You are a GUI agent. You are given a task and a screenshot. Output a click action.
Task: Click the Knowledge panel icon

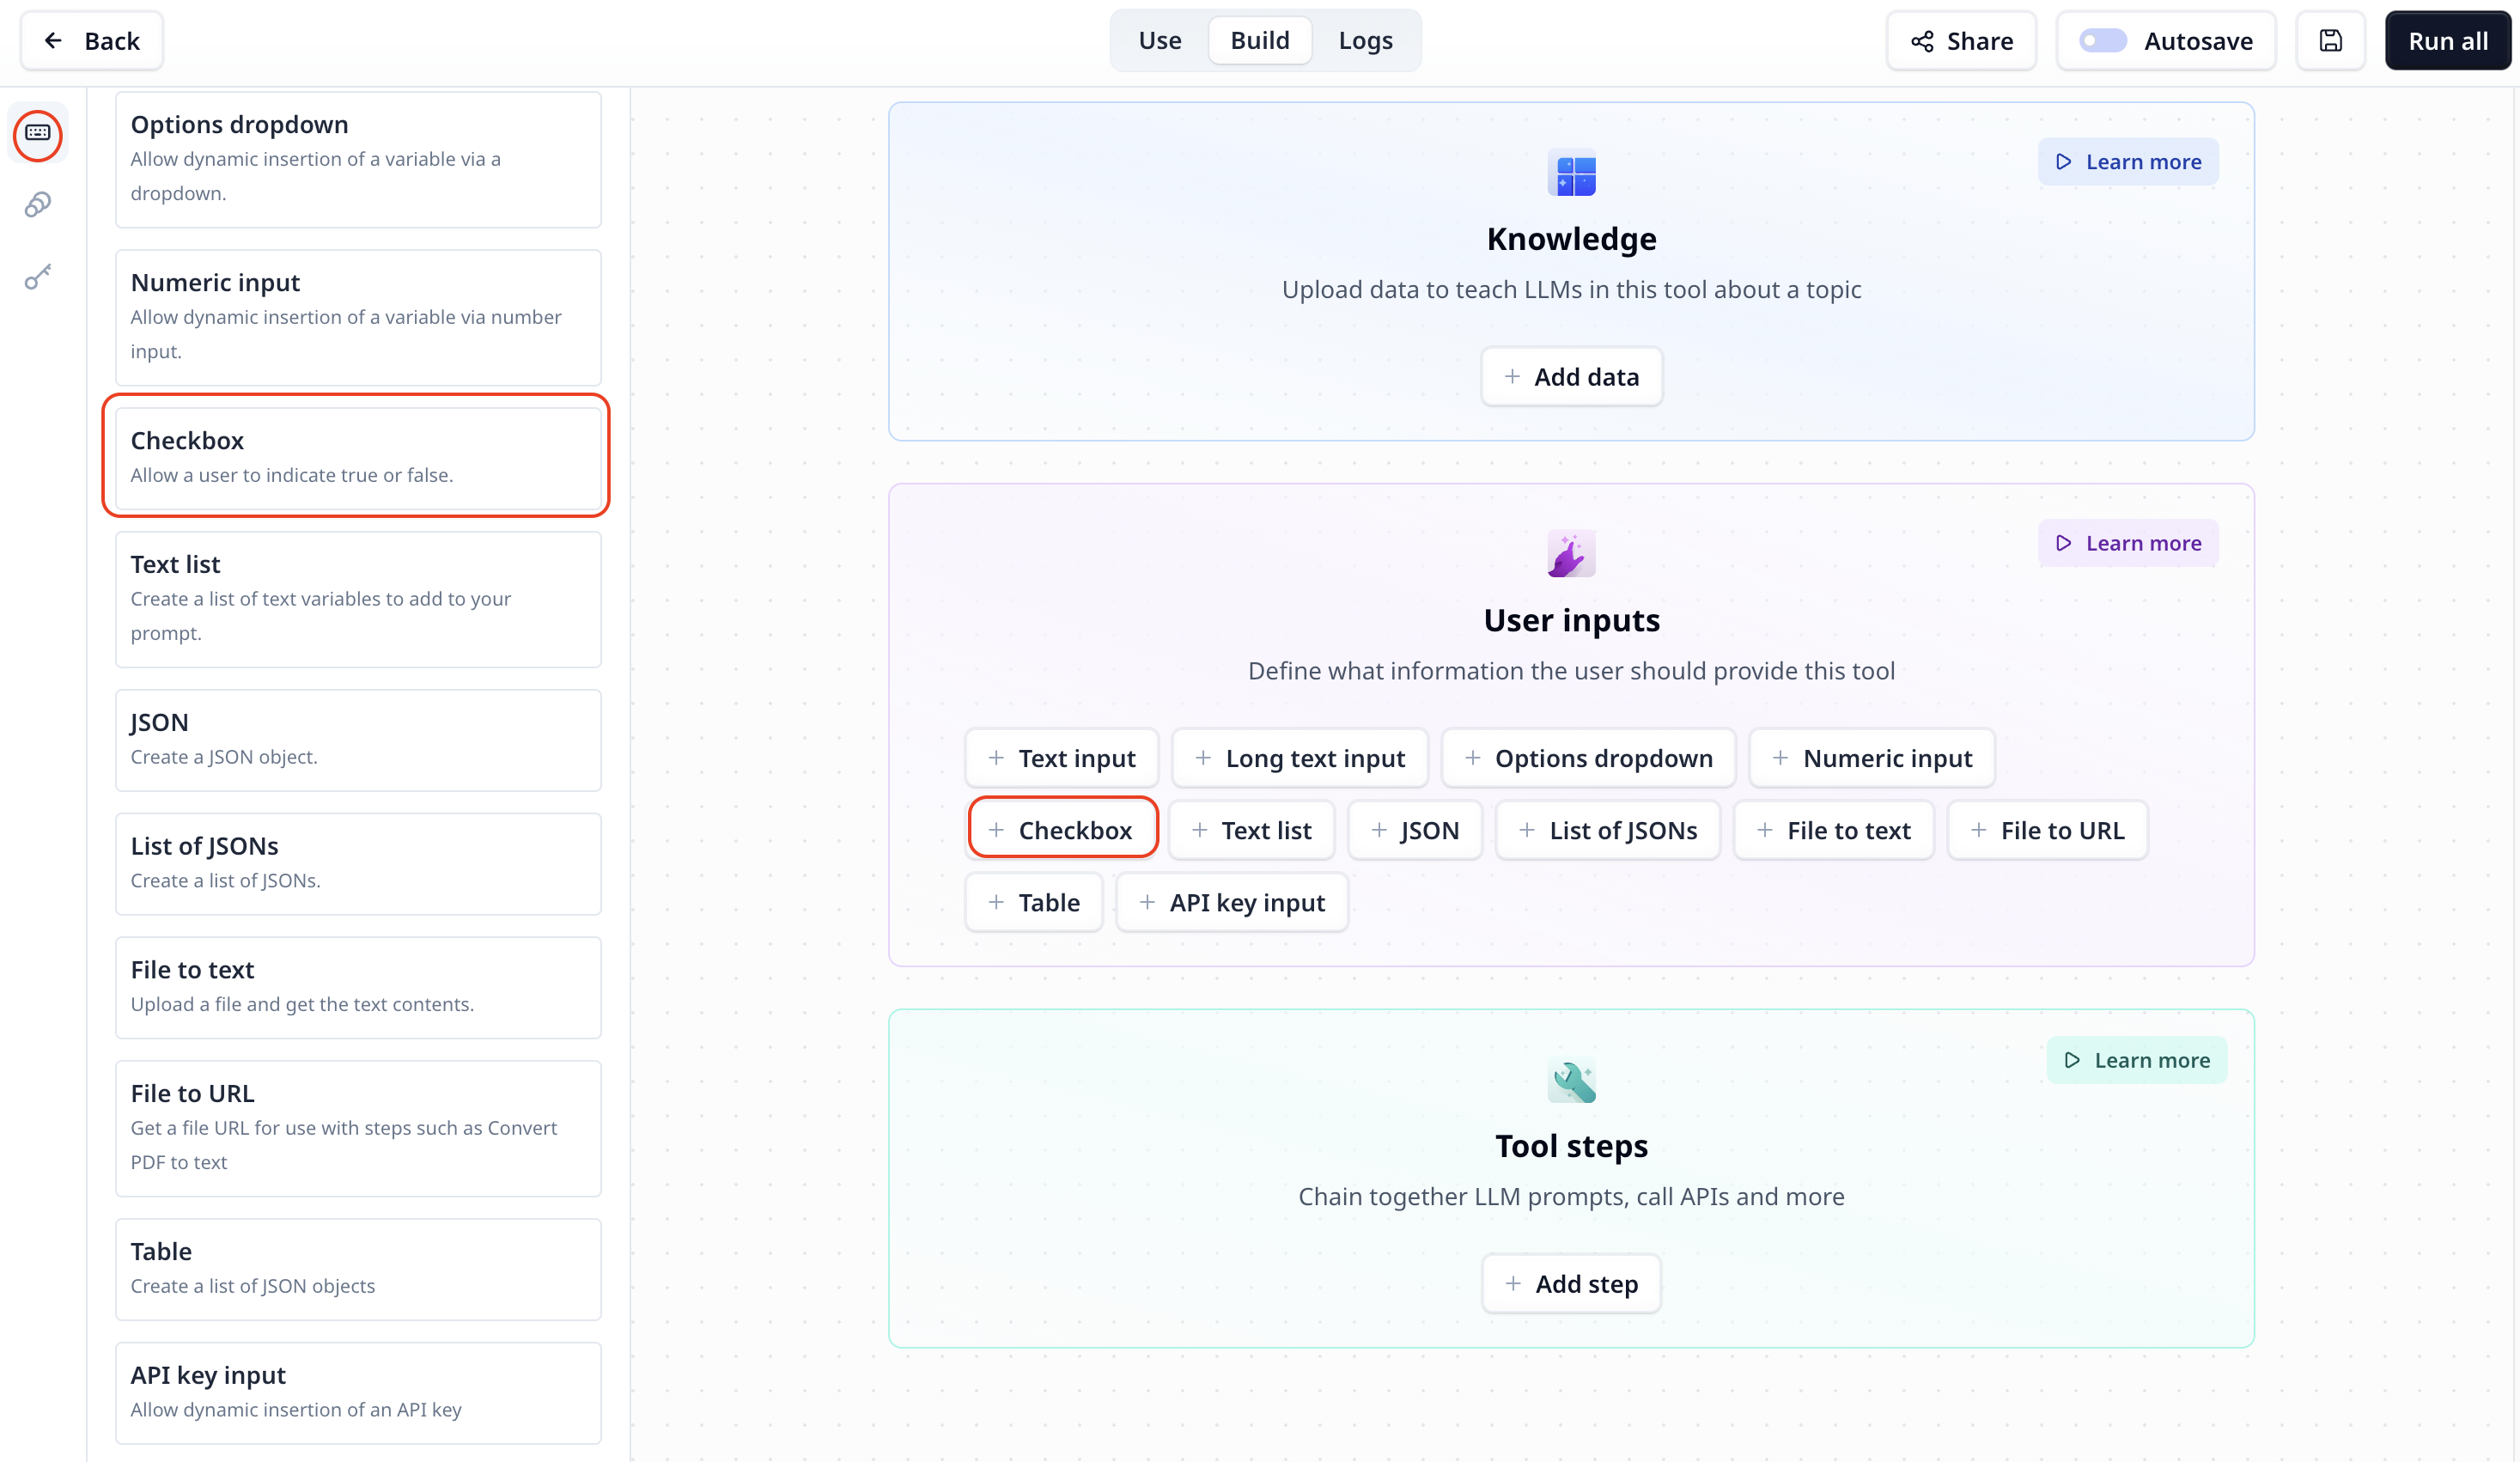coord(1572,173)
